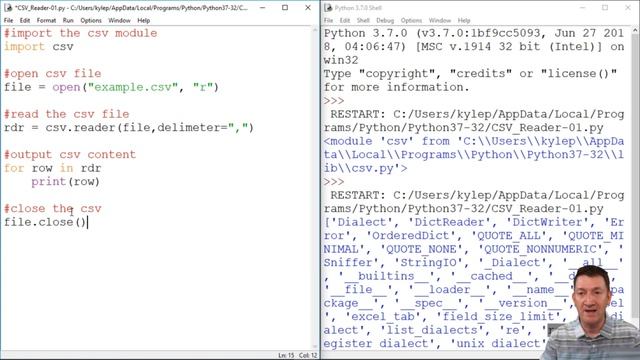Open the Window menu in the editor window
Image resolution: width=640 pixels, height=360 pixels.
pyautogui.click(x=119, y=20)
